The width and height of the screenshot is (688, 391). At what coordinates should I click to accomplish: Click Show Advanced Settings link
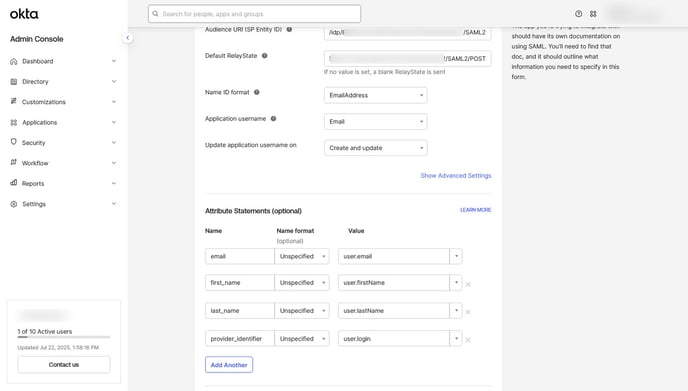[456, 176]
